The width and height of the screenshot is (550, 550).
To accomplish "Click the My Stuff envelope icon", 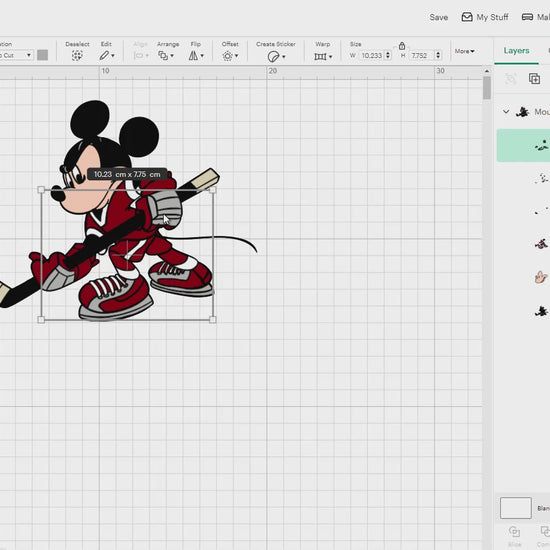I will point(467,17).
